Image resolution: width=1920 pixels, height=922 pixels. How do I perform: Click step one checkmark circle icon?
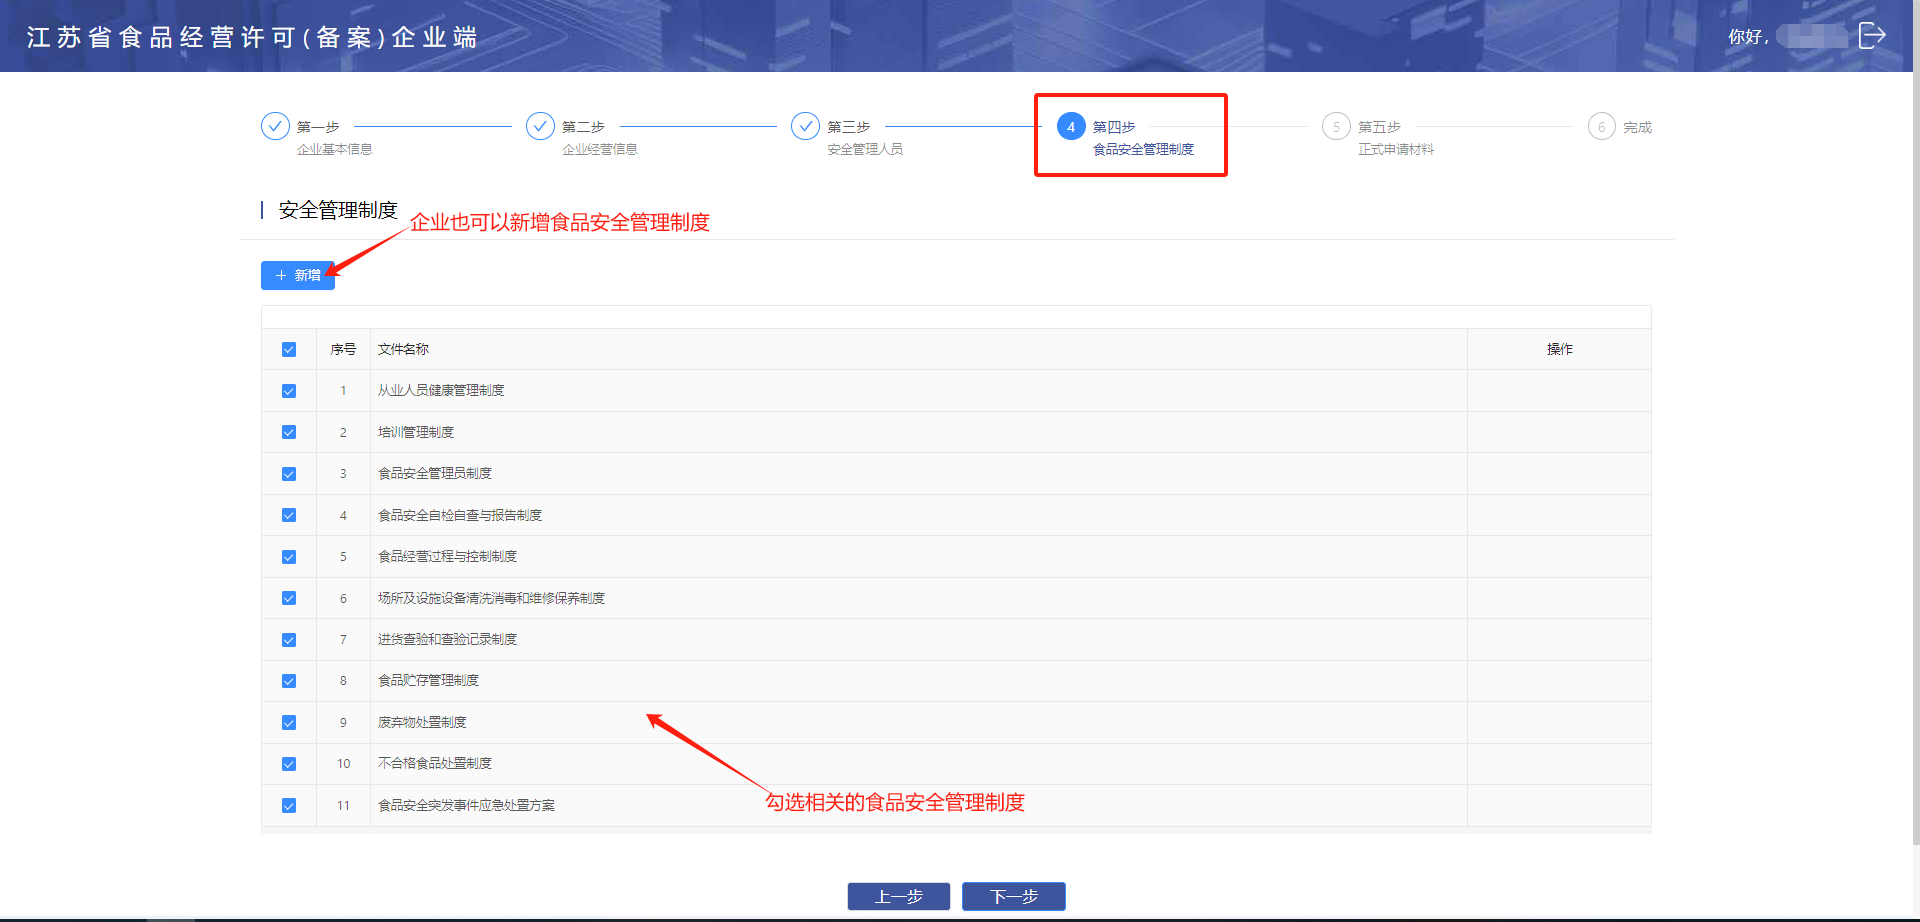click(x=275, y=126)
